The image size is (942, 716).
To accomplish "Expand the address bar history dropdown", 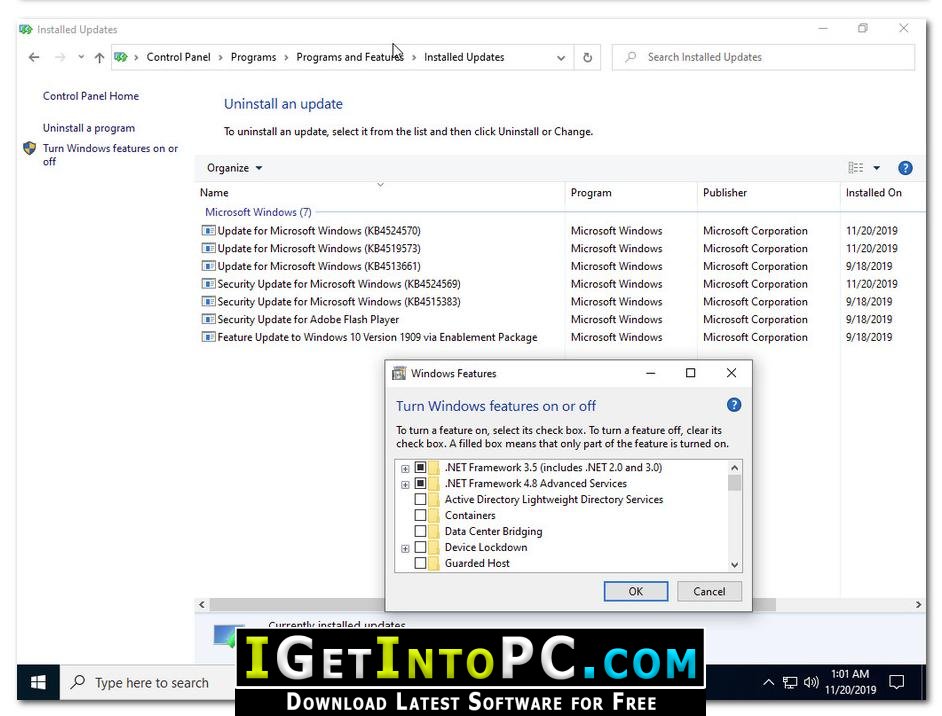I will click(x=561, y=58).
